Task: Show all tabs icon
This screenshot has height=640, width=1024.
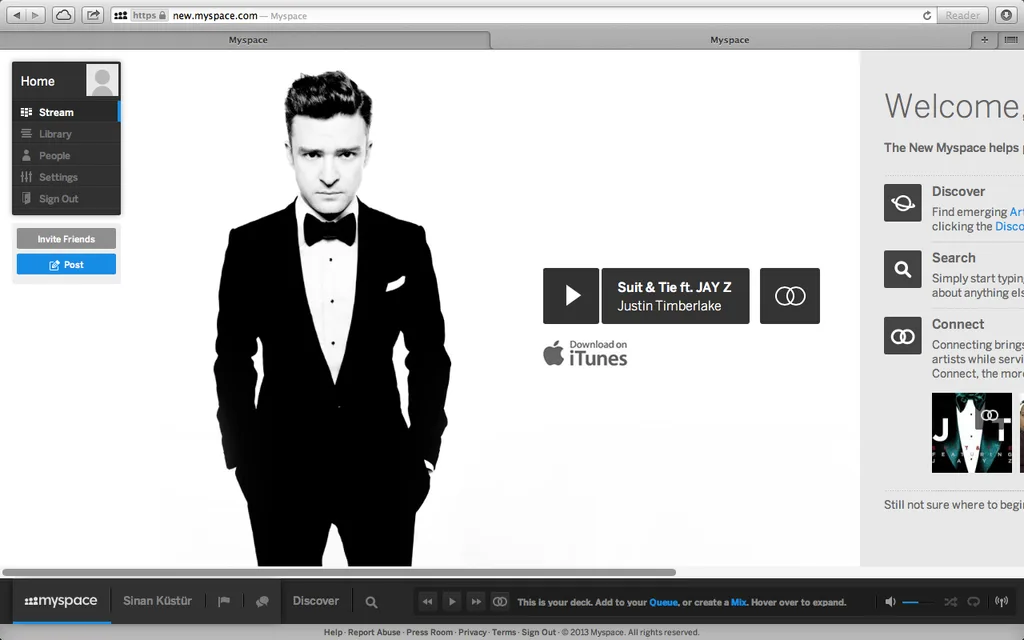Action: [1011, 40]
